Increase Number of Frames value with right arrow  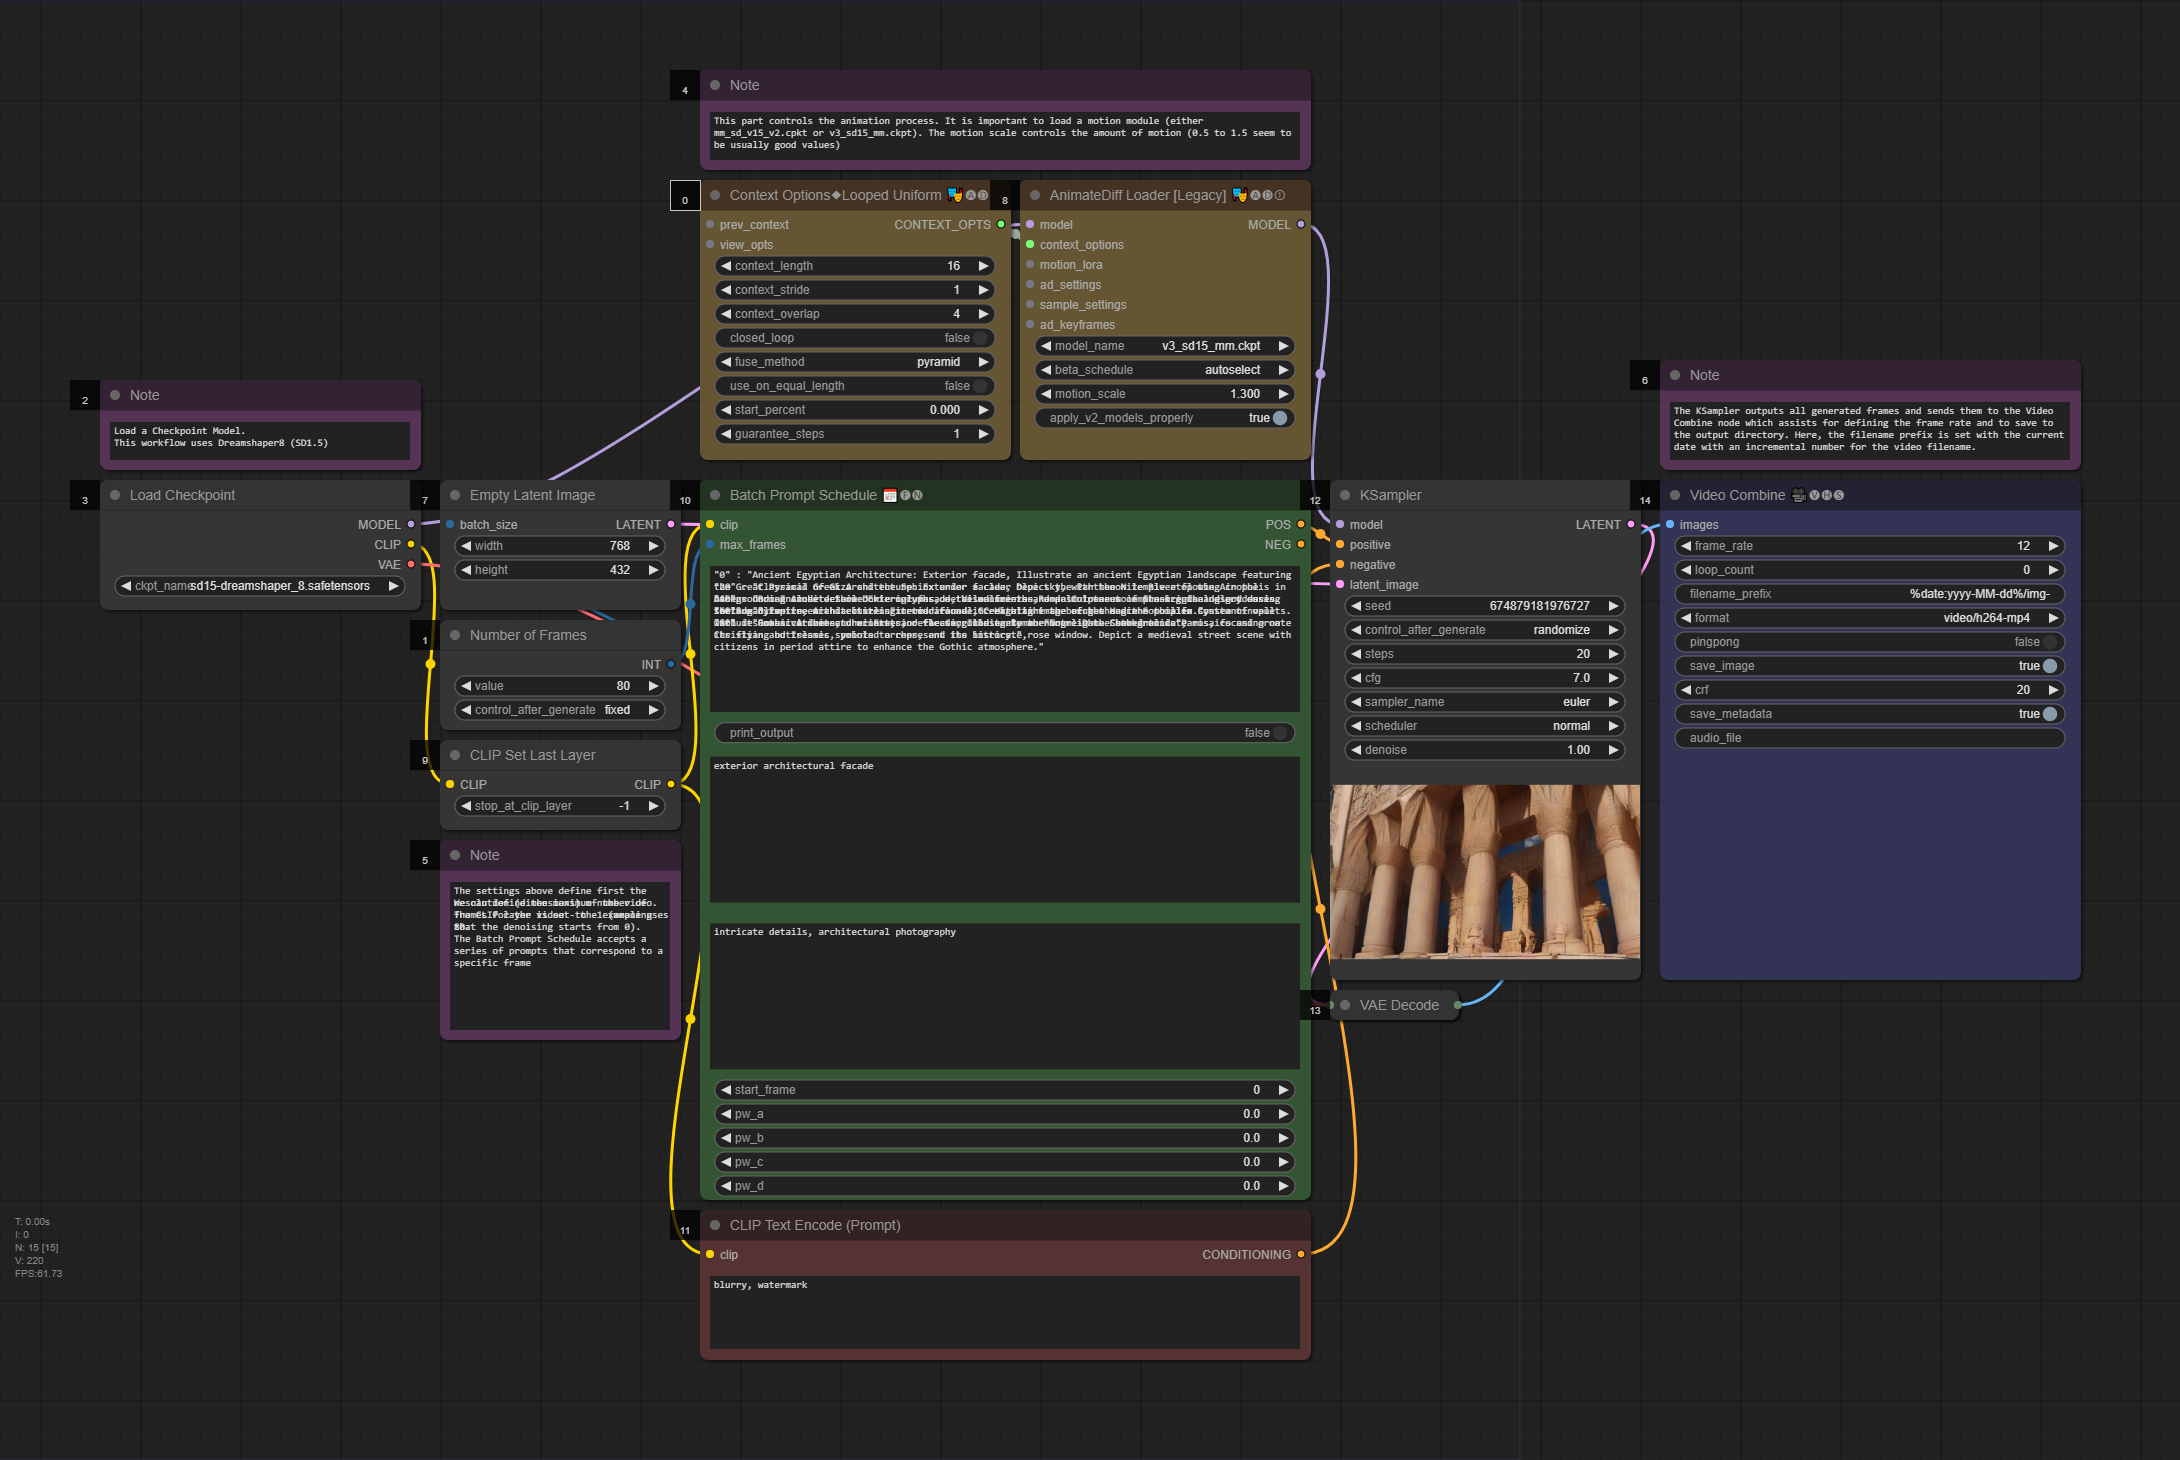point(654,686)
